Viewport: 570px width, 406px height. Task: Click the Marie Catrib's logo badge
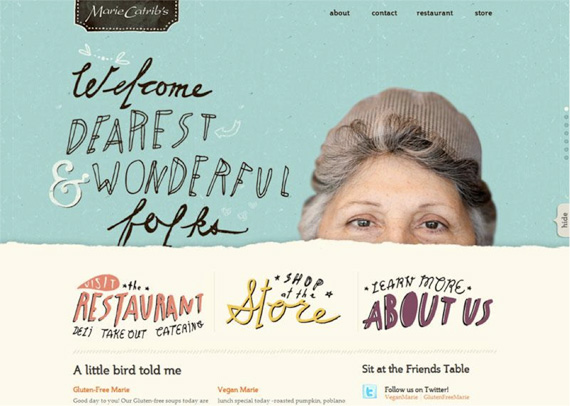(127, 15)
